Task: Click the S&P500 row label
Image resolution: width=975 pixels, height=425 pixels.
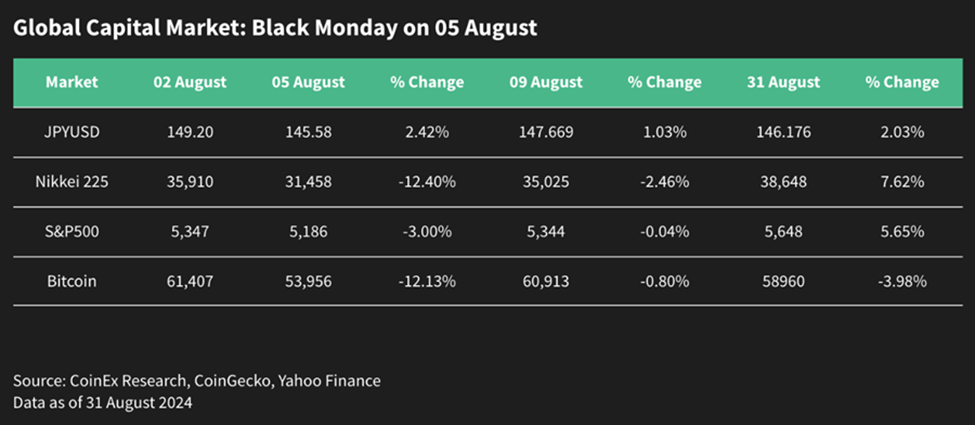Action: [x=72, y=231]
